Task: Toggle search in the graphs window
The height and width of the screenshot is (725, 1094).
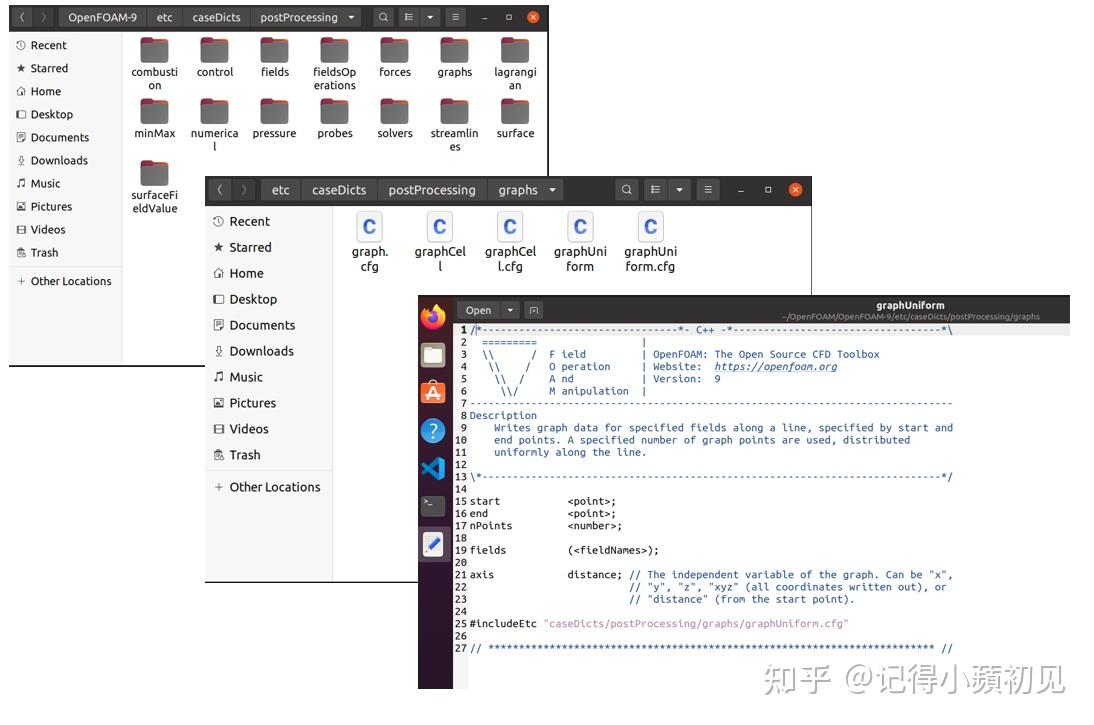Action: [x=626, y=190]
